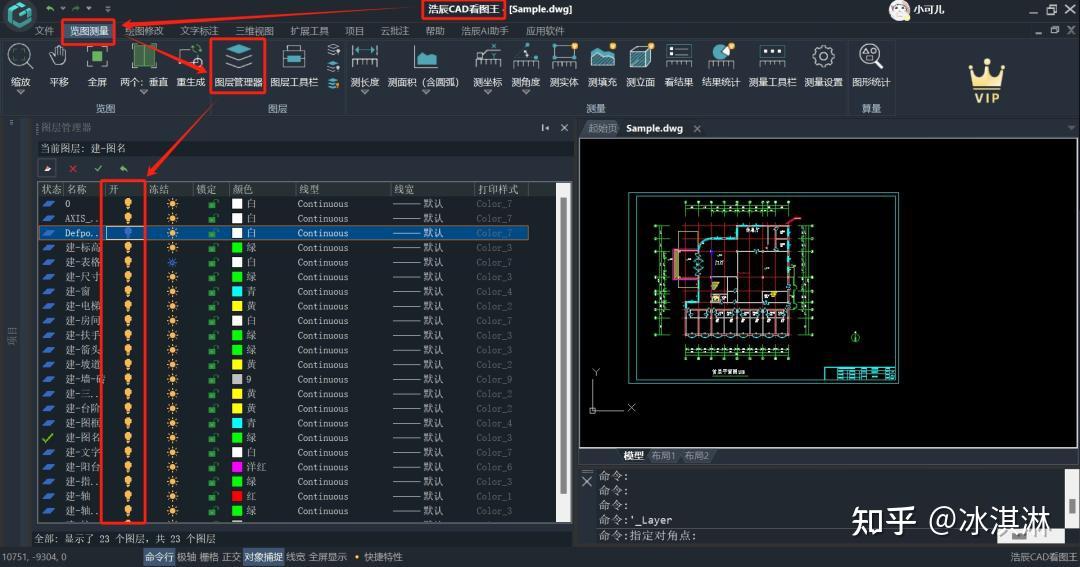The image size is (1080, 567).
Task: Click the layer list vertical scrollbar
Action: pyautogui.click(x=563, y=344)
